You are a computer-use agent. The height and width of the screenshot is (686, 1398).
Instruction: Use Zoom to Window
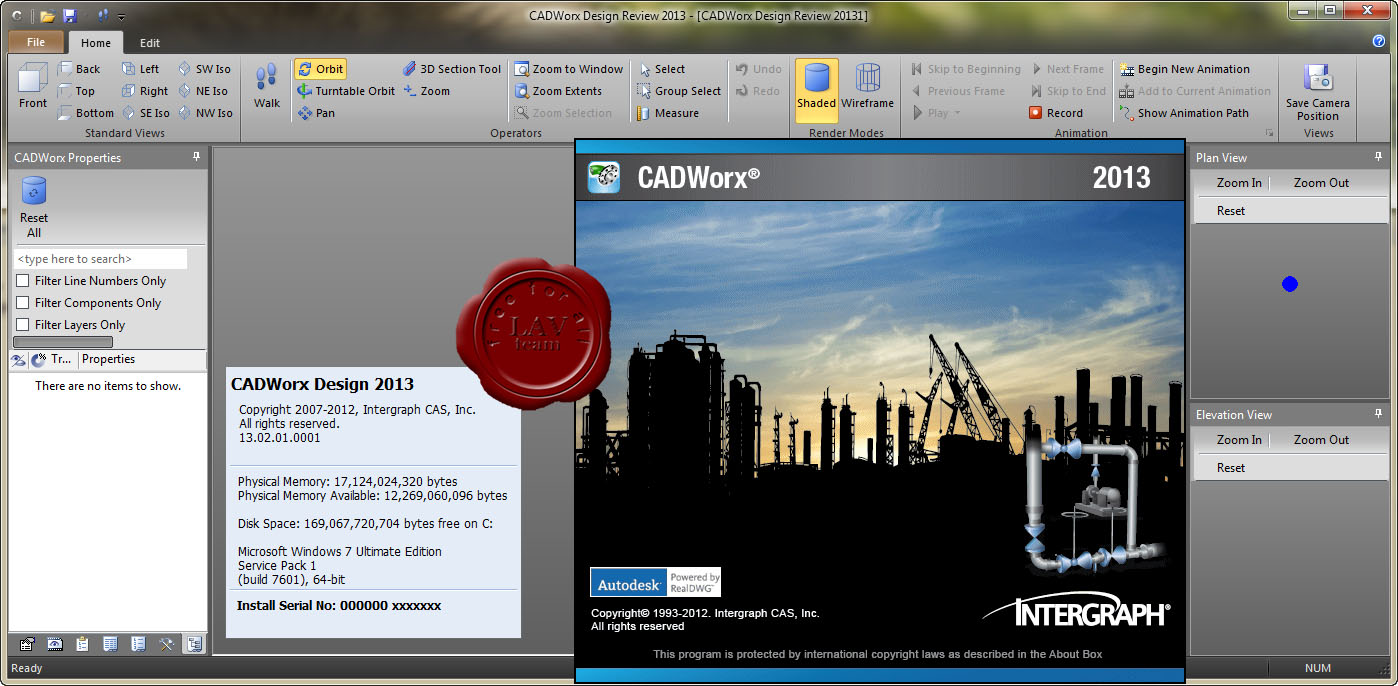[569, 69]
